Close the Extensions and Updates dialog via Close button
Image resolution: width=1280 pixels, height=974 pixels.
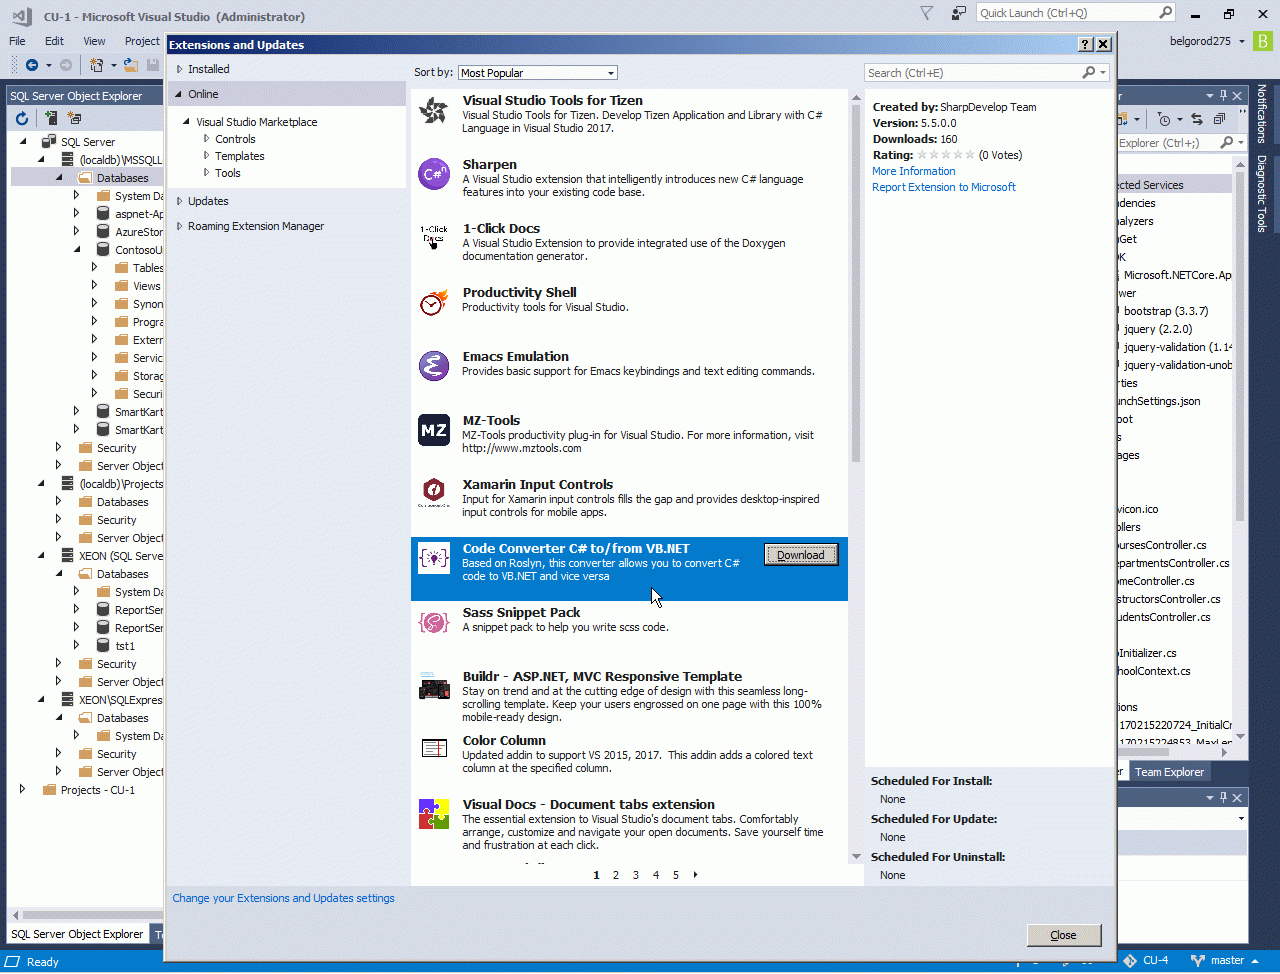[x=1063, y=935]
